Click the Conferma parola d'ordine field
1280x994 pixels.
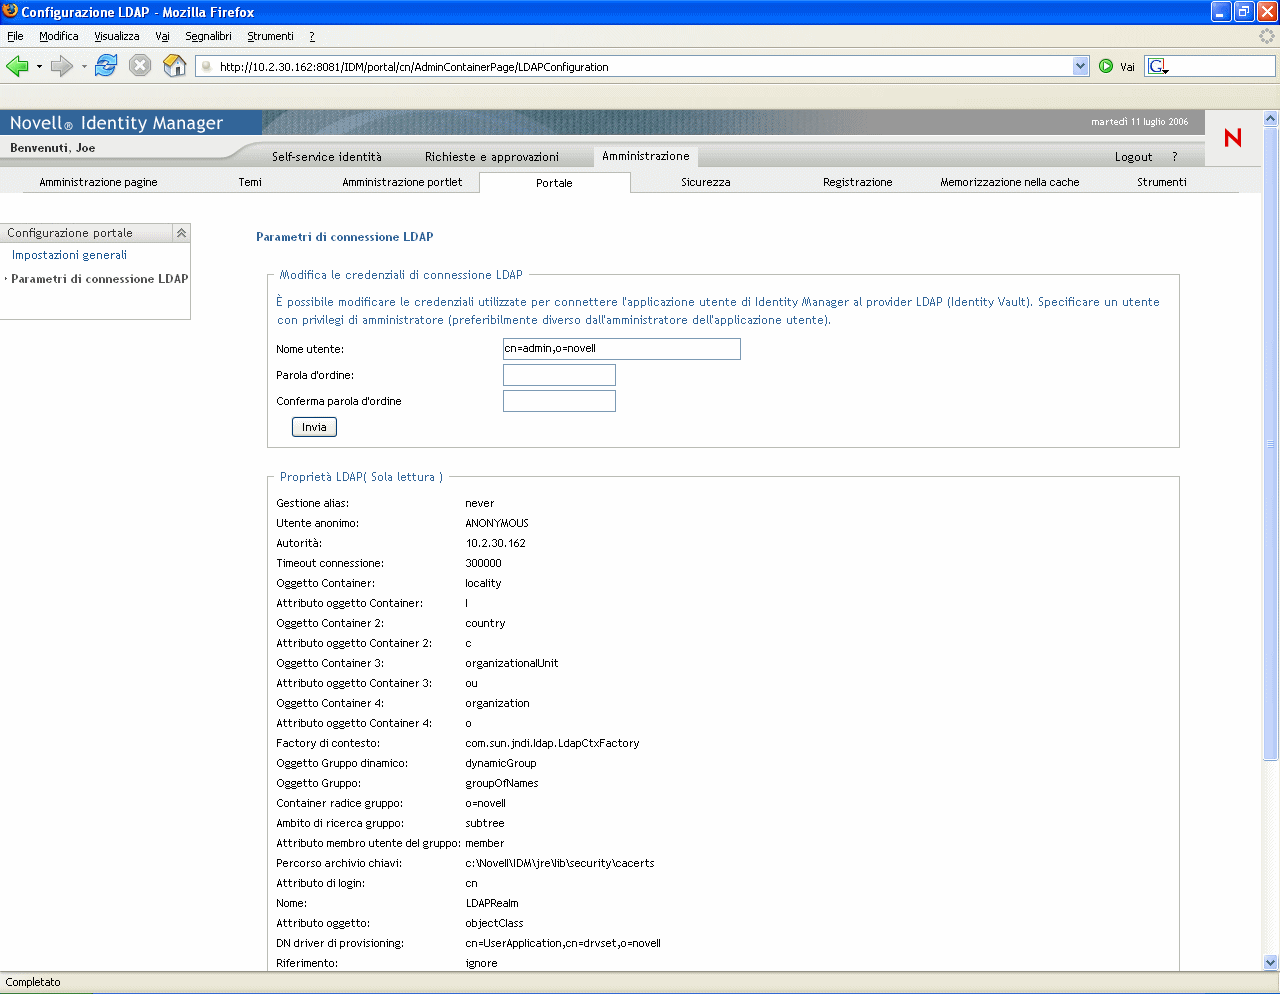pos(559,401)
